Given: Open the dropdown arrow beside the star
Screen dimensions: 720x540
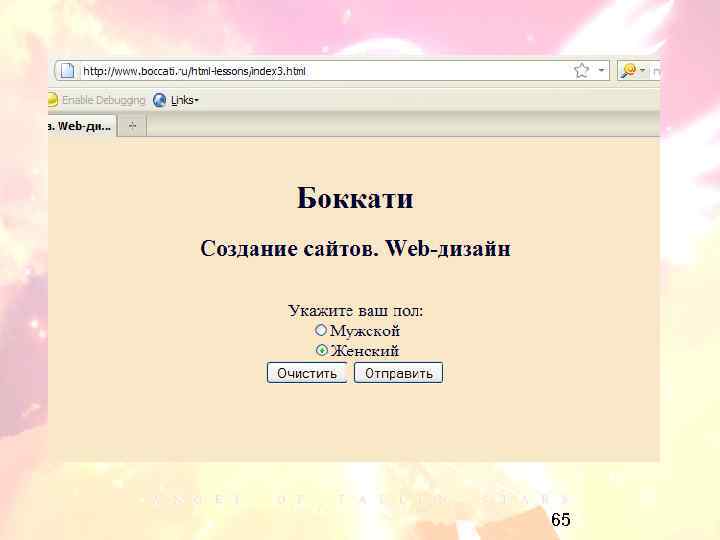Looking at the screenshot, I should [x=601, y=70].
